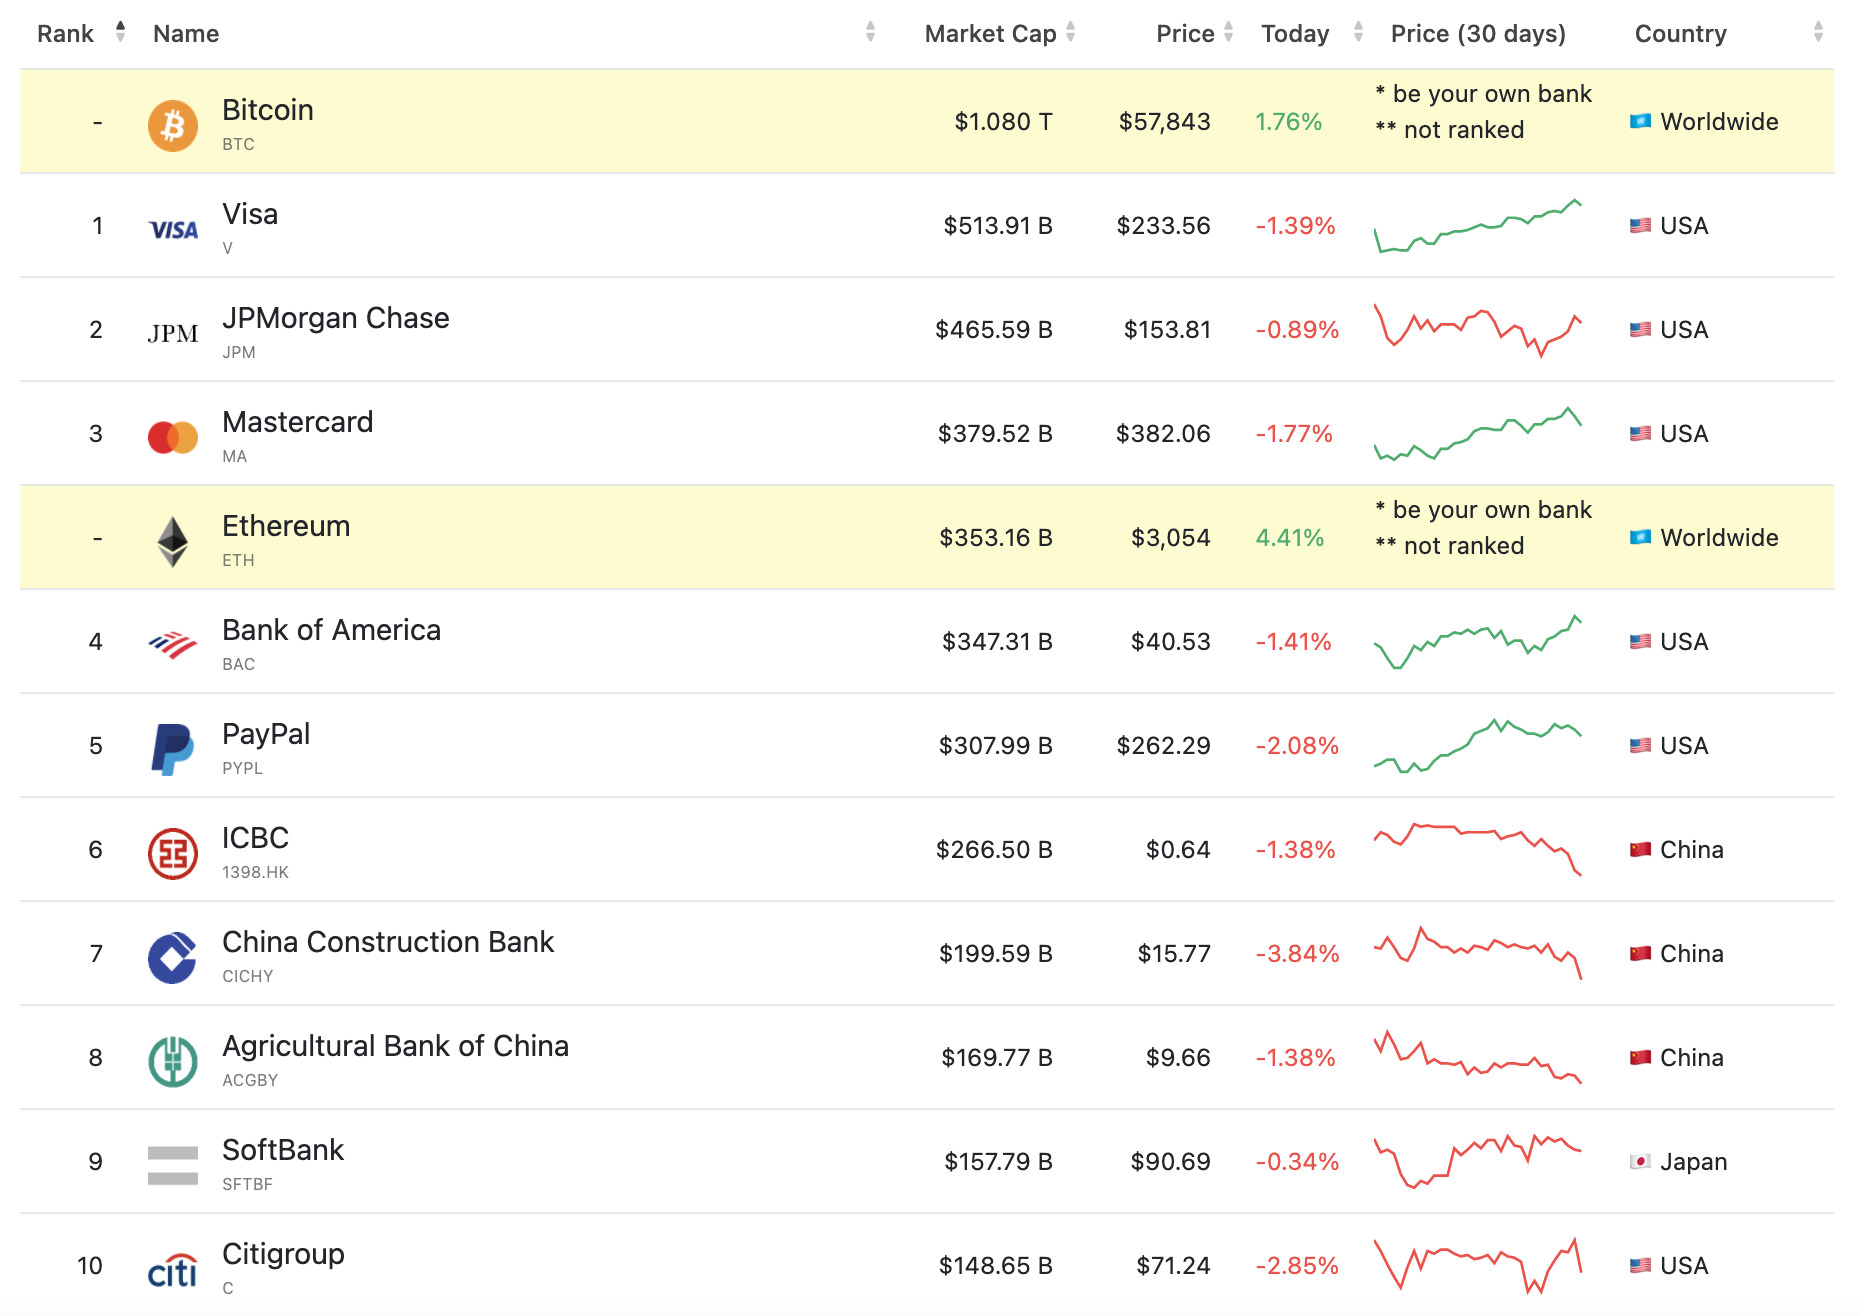This screenshot has height=1316, width=1858.
Task: Click the USA flag in JPMorgan Chase row
Action: (x=1640, y=330)
